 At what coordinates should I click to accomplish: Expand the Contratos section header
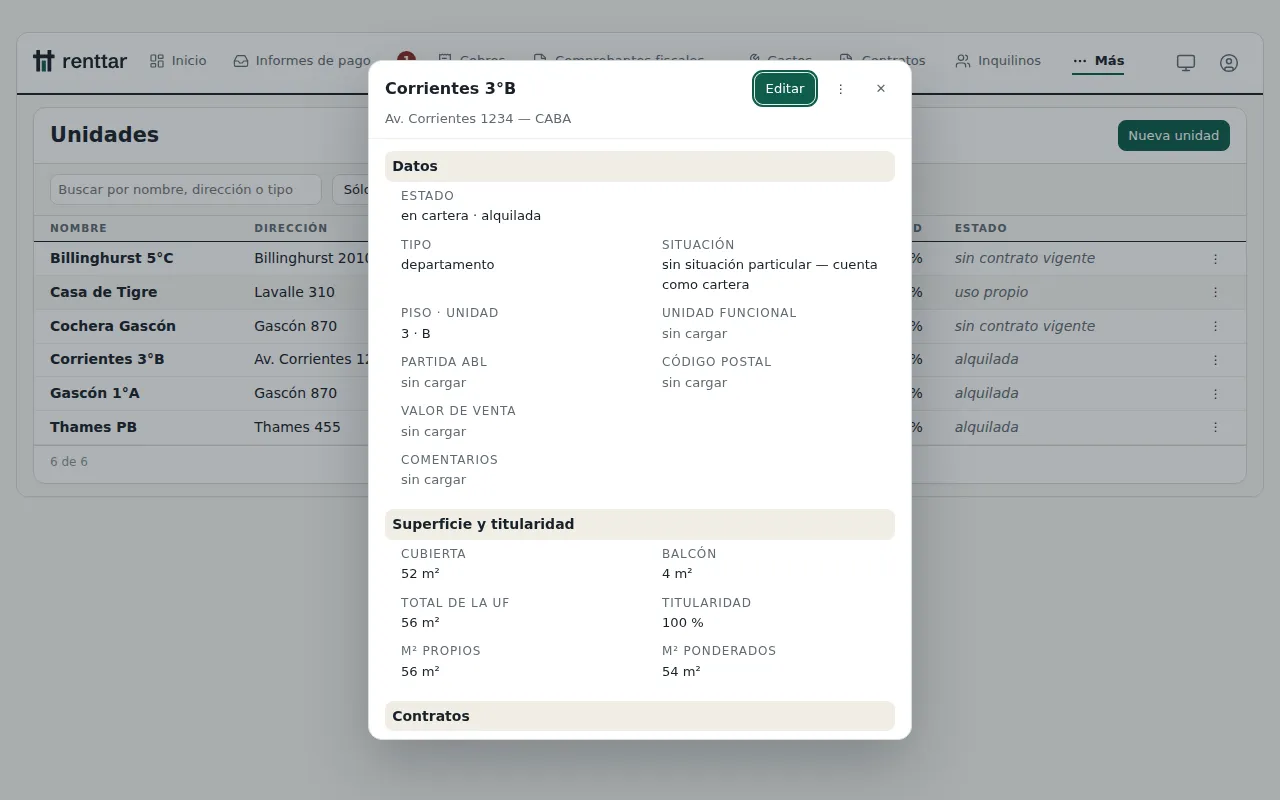(640, 716)
